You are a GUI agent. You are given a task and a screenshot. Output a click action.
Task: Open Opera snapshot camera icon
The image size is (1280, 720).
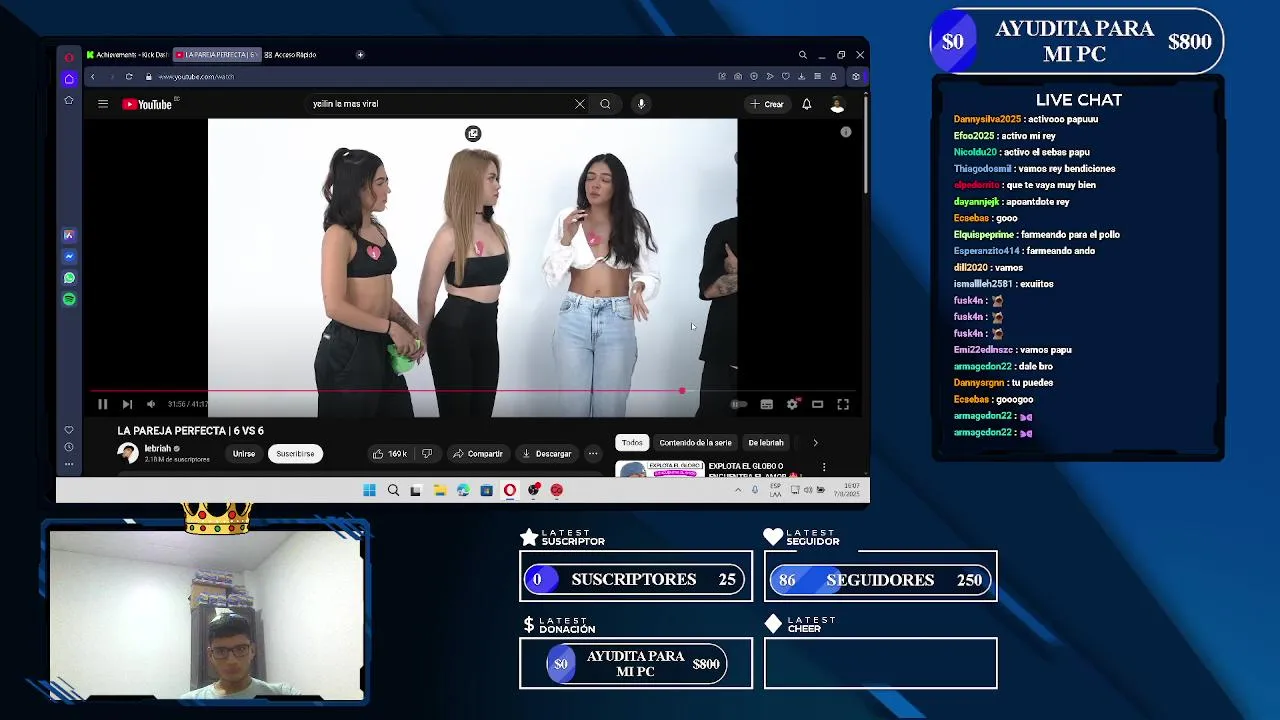(x=738, y=77)
